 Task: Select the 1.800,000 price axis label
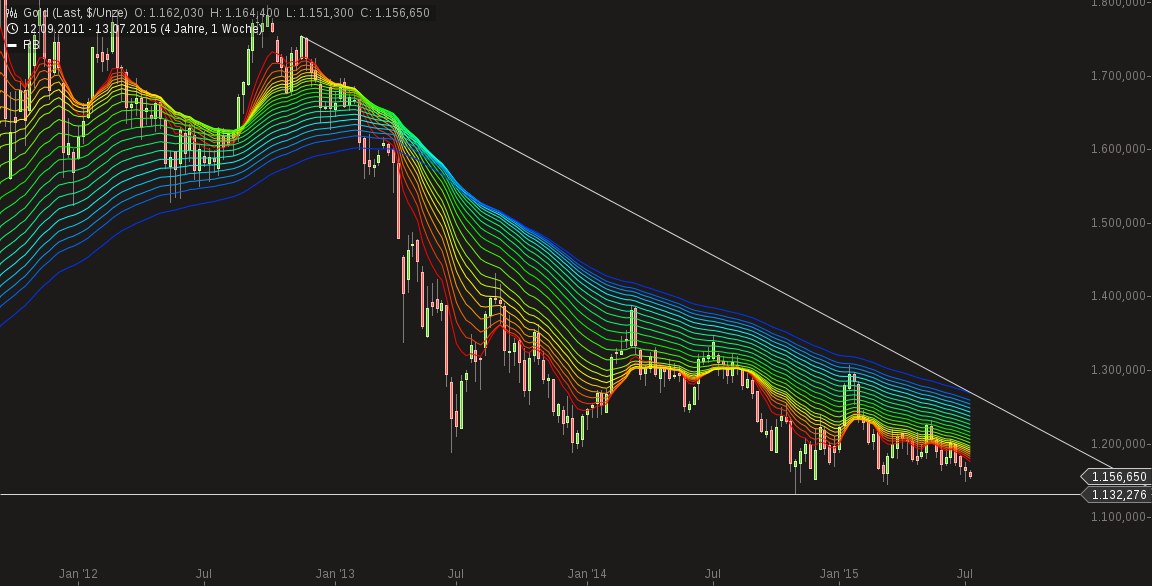pos(1118,7)
